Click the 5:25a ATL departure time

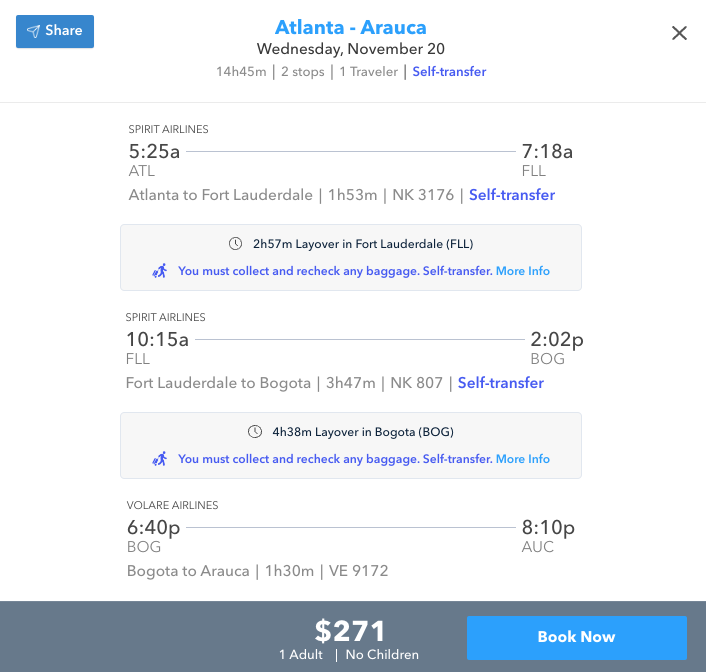155,152
